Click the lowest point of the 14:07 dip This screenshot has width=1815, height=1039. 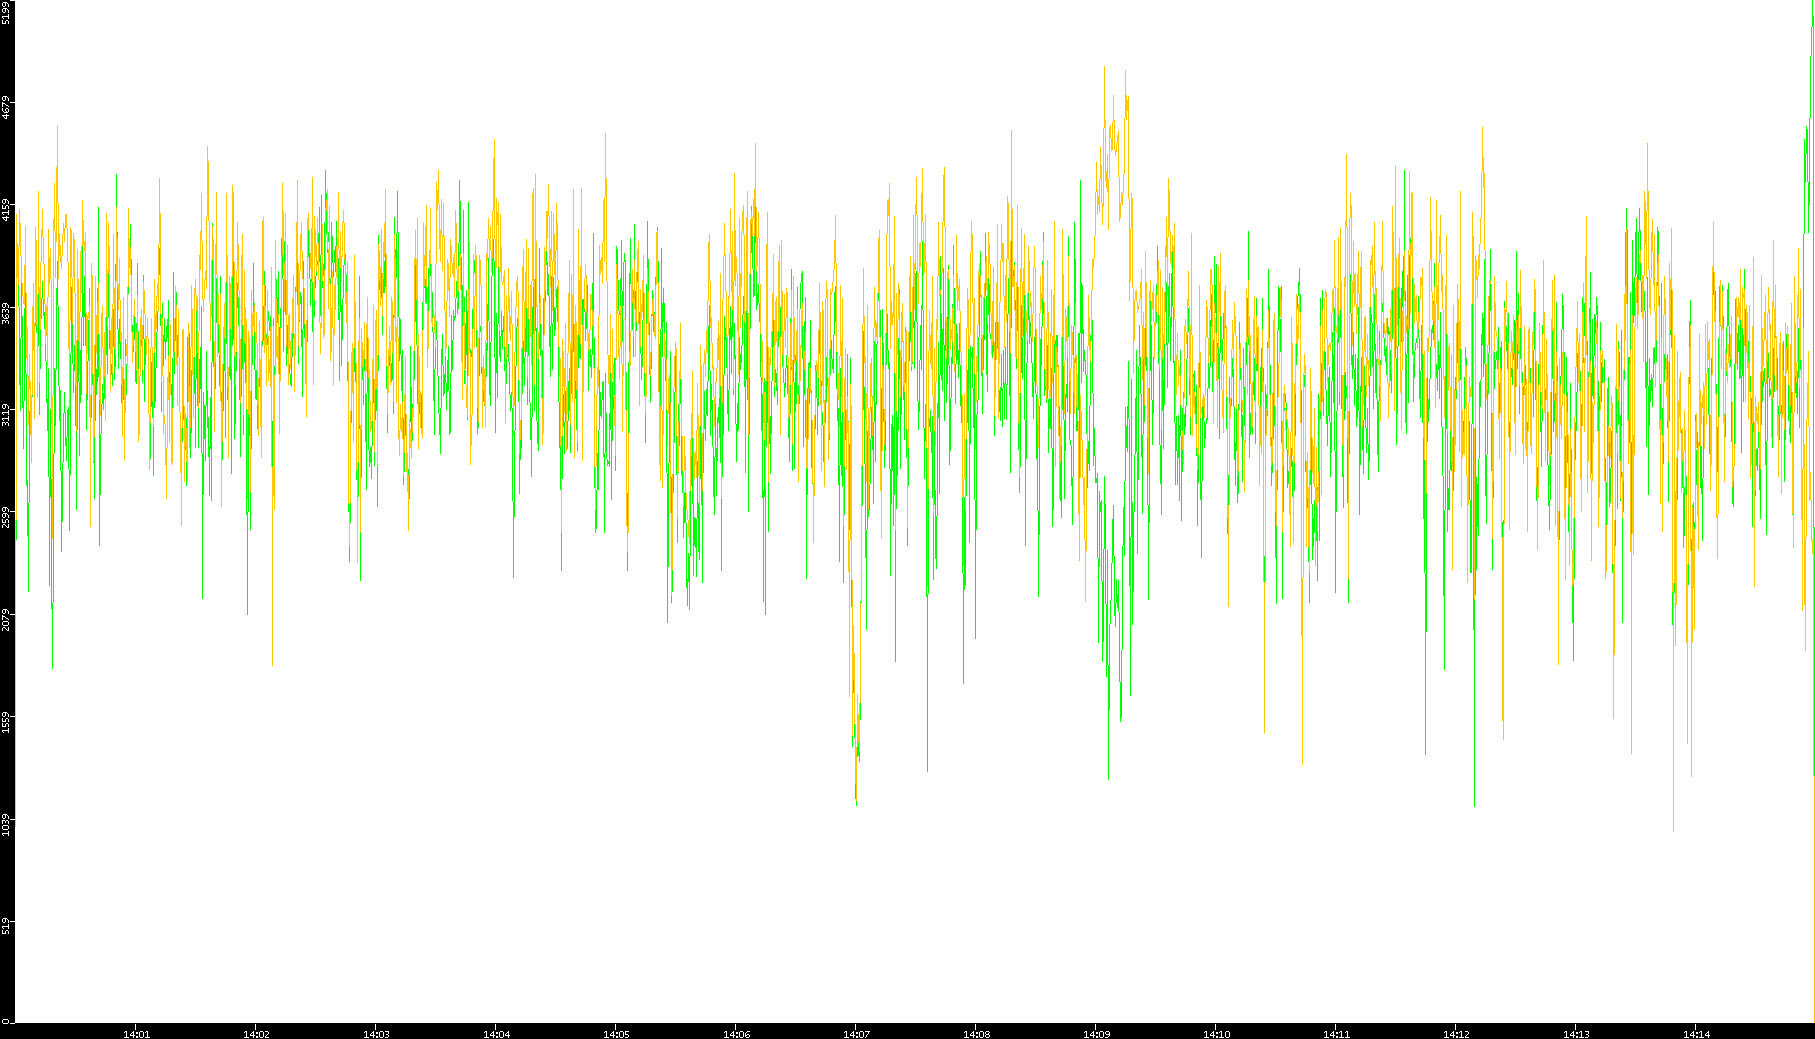pos(856,802)
